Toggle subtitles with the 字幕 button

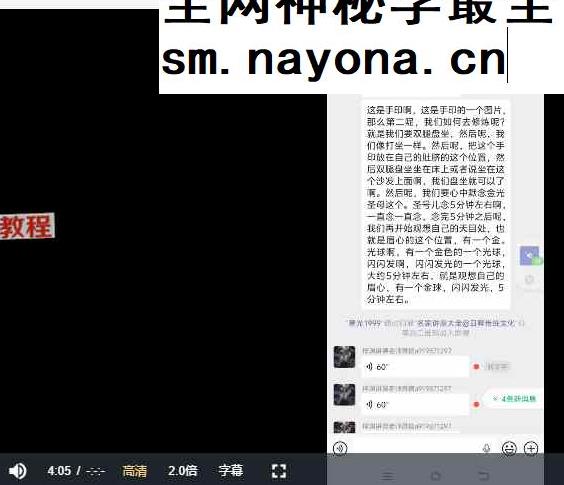click(231, 471)
